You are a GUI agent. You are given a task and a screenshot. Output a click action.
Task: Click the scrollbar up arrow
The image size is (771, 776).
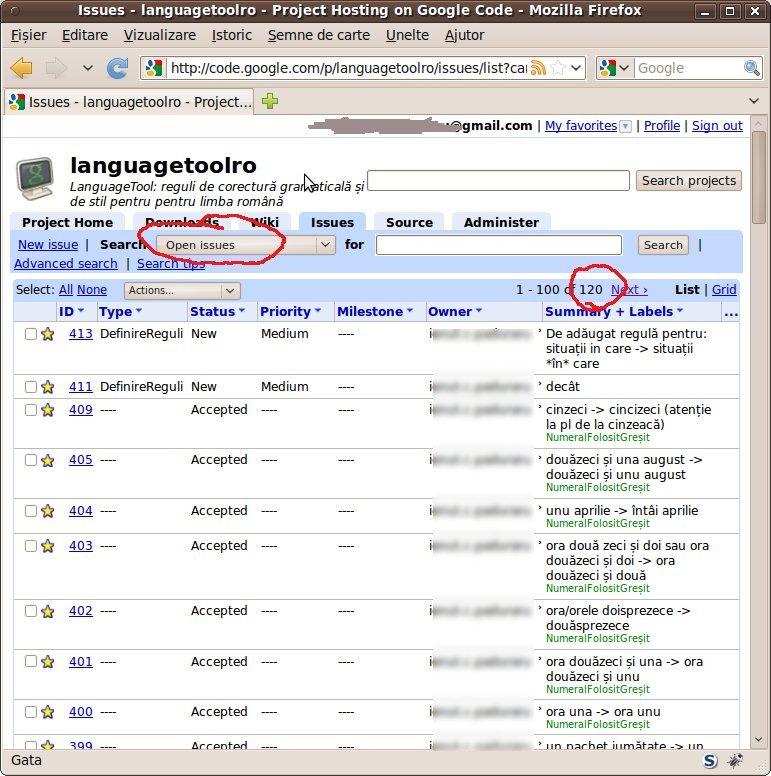(x=759, y=123)
